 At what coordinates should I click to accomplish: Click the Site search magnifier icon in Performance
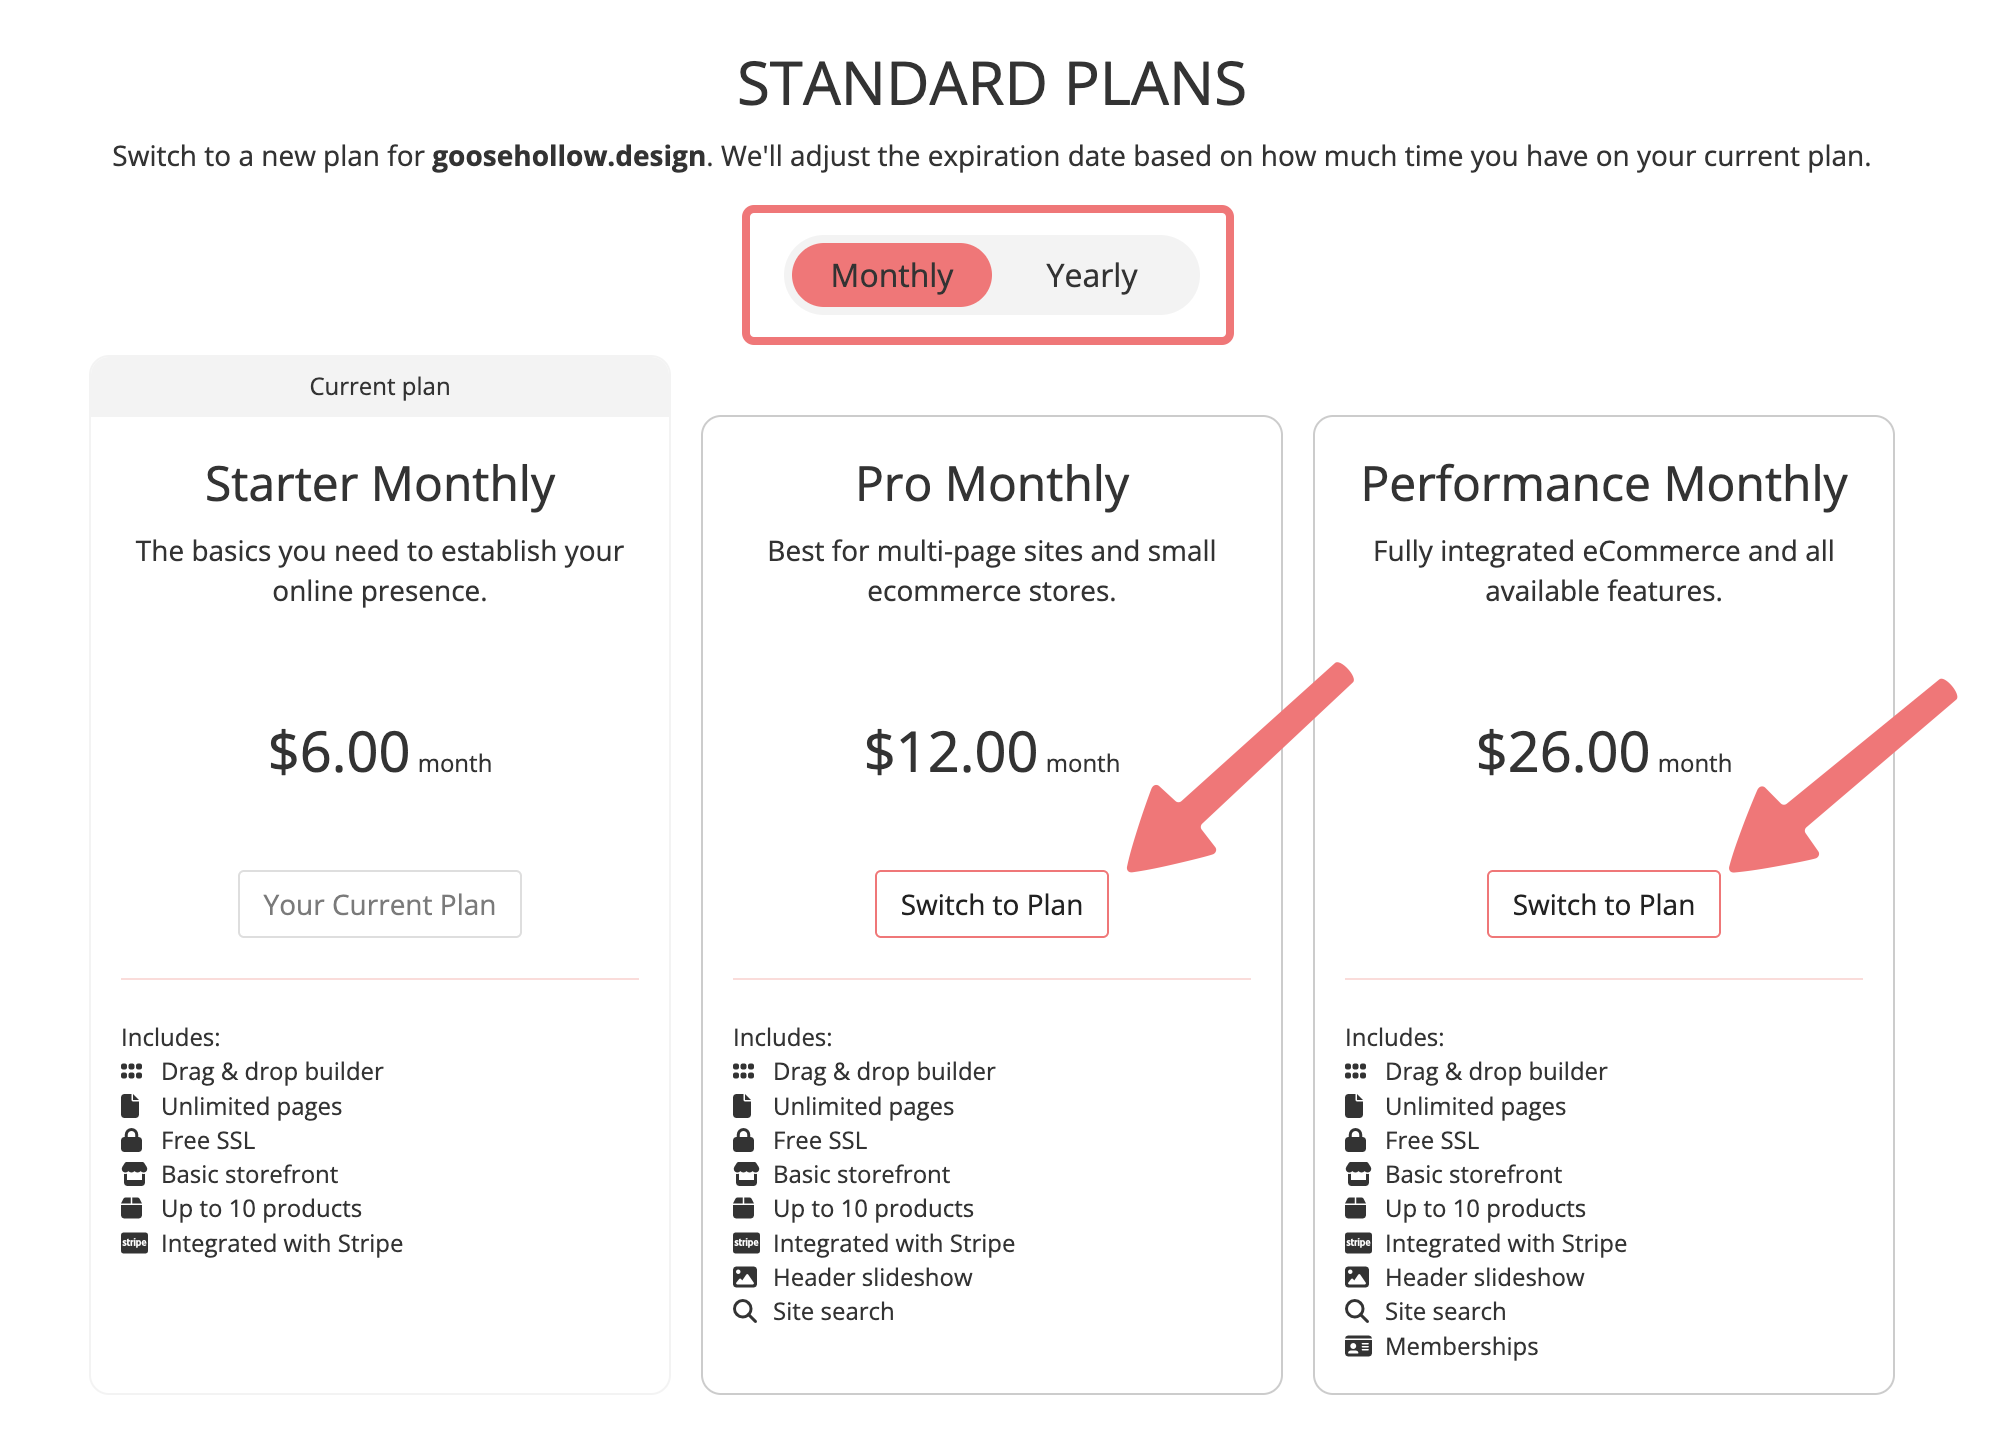pos(1356,1311)
